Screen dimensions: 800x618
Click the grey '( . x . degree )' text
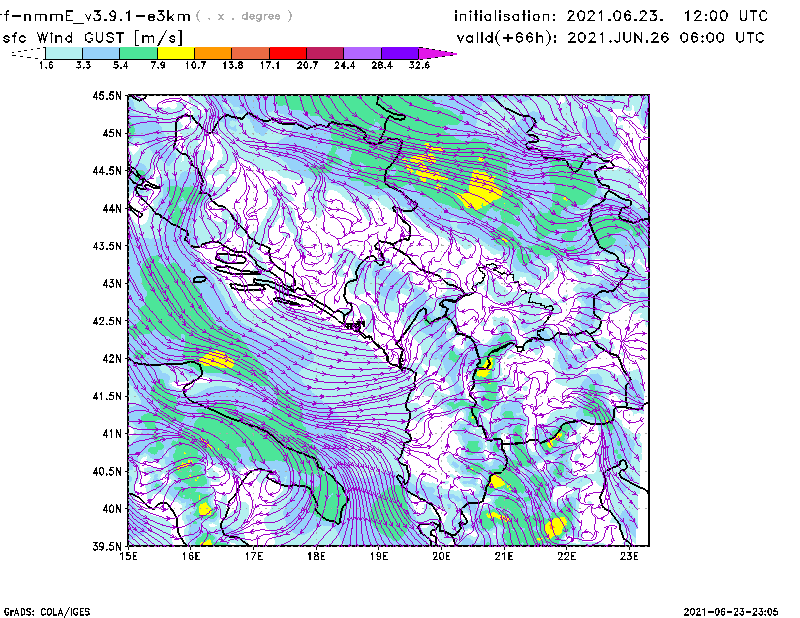tap(244, 16)
